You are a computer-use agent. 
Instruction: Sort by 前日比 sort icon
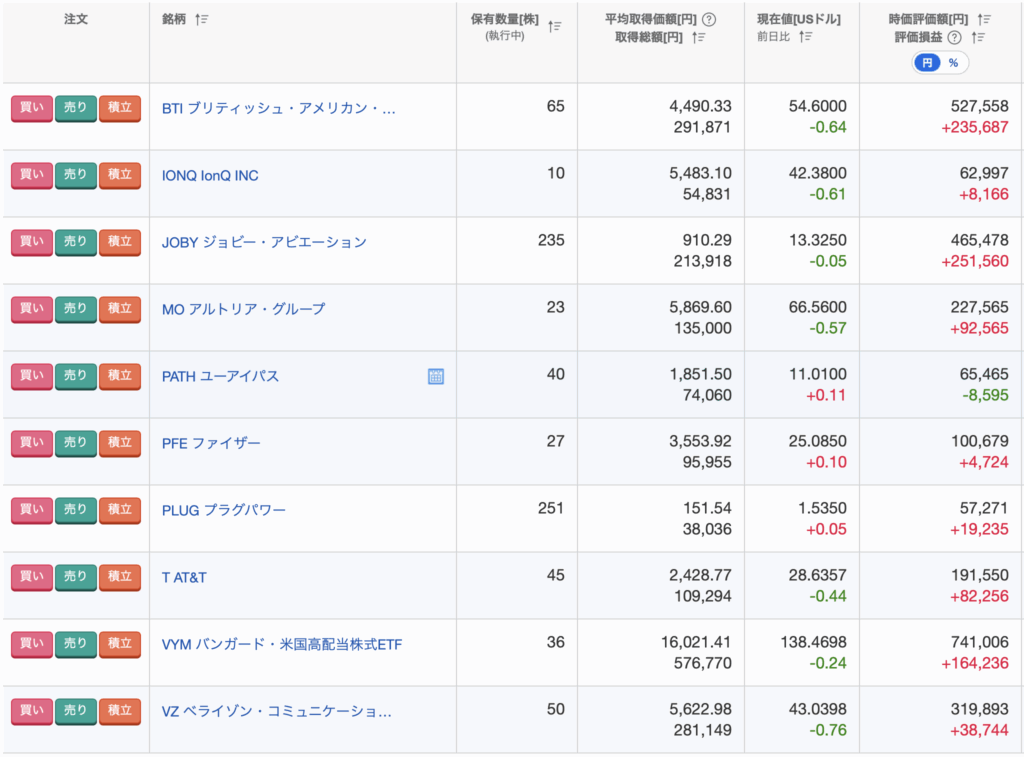click(805, 37)
